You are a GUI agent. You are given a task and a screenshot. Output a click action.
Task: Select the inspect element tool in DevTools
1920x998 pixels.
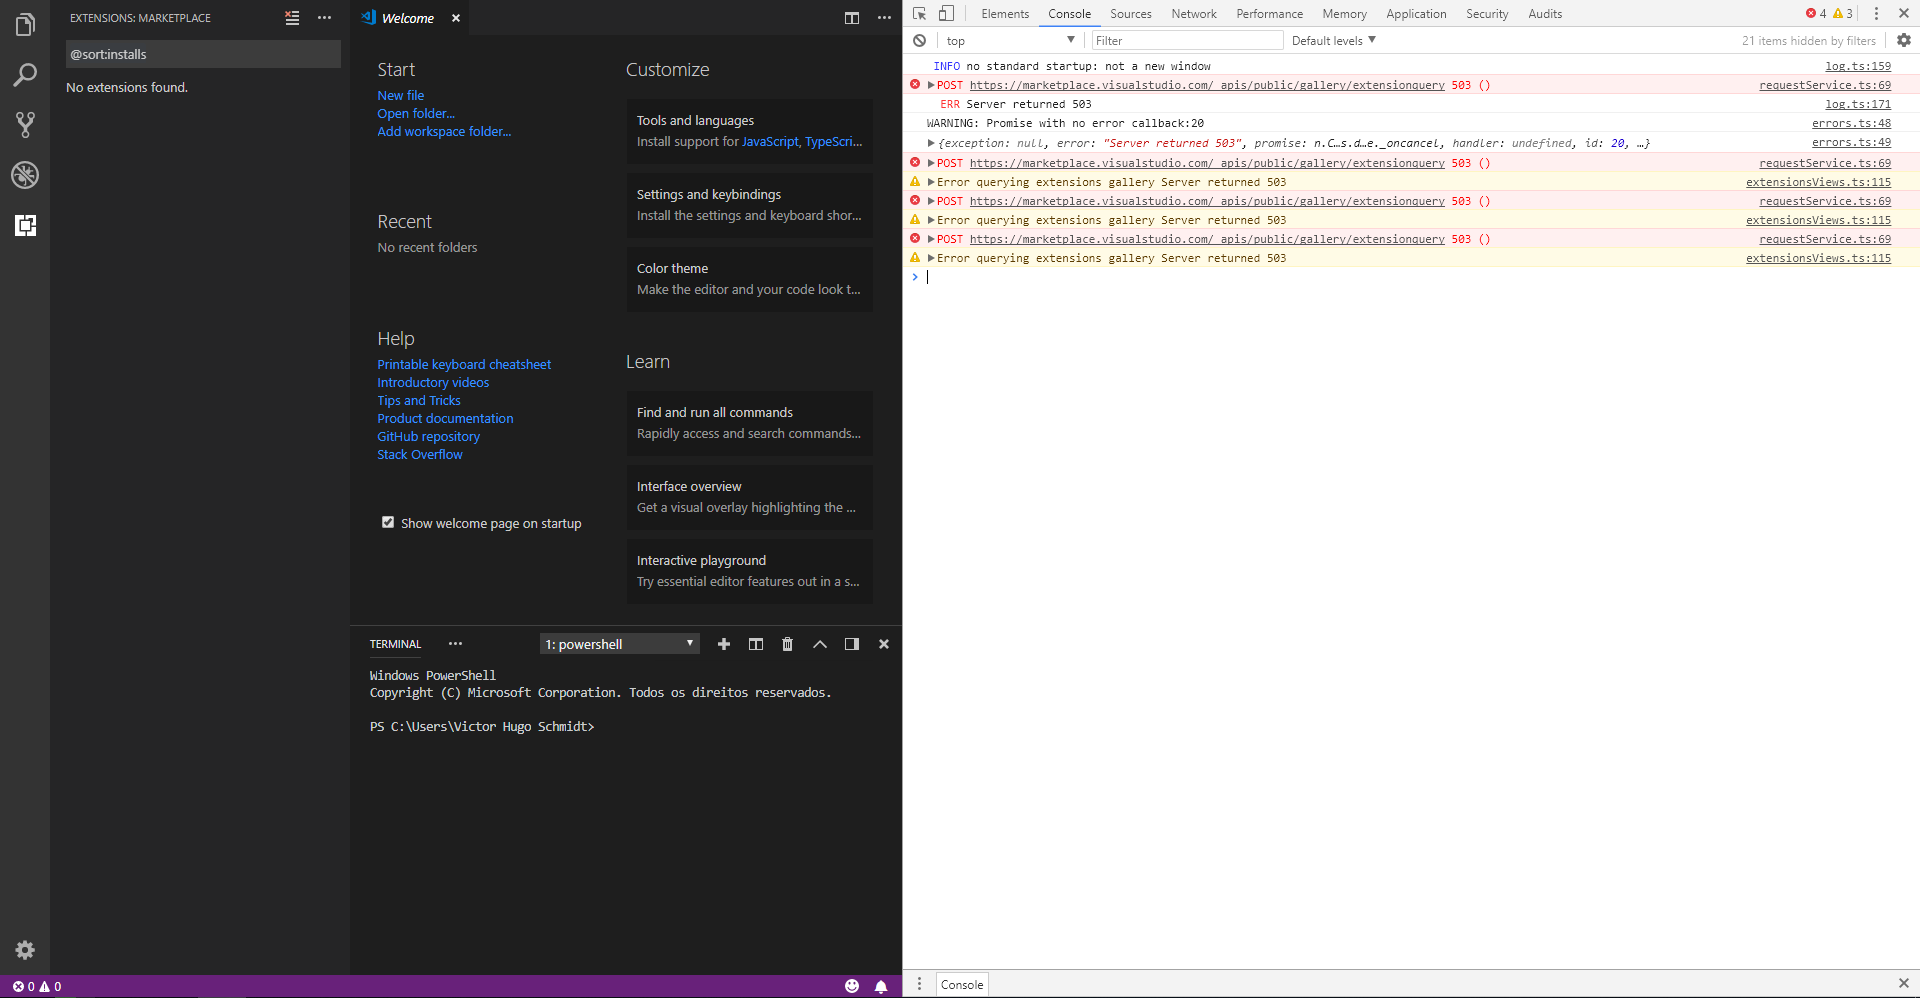click(x=917, y=13)
